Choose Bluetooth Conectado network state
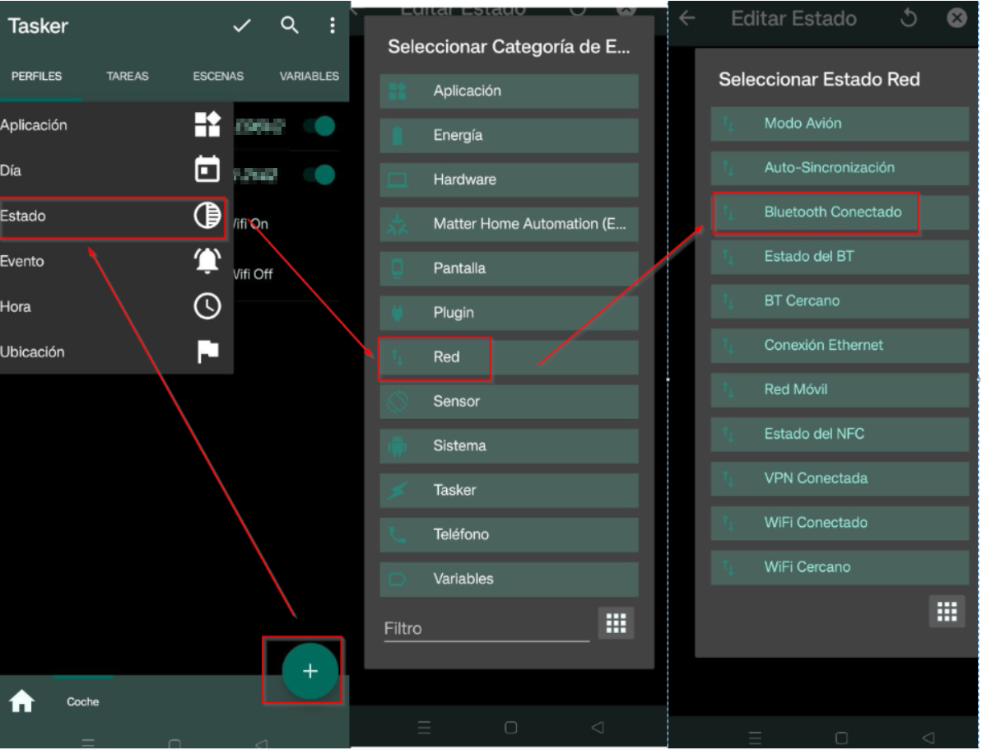The height and width of the screenshot is (750, 982). tap(839, 212)
